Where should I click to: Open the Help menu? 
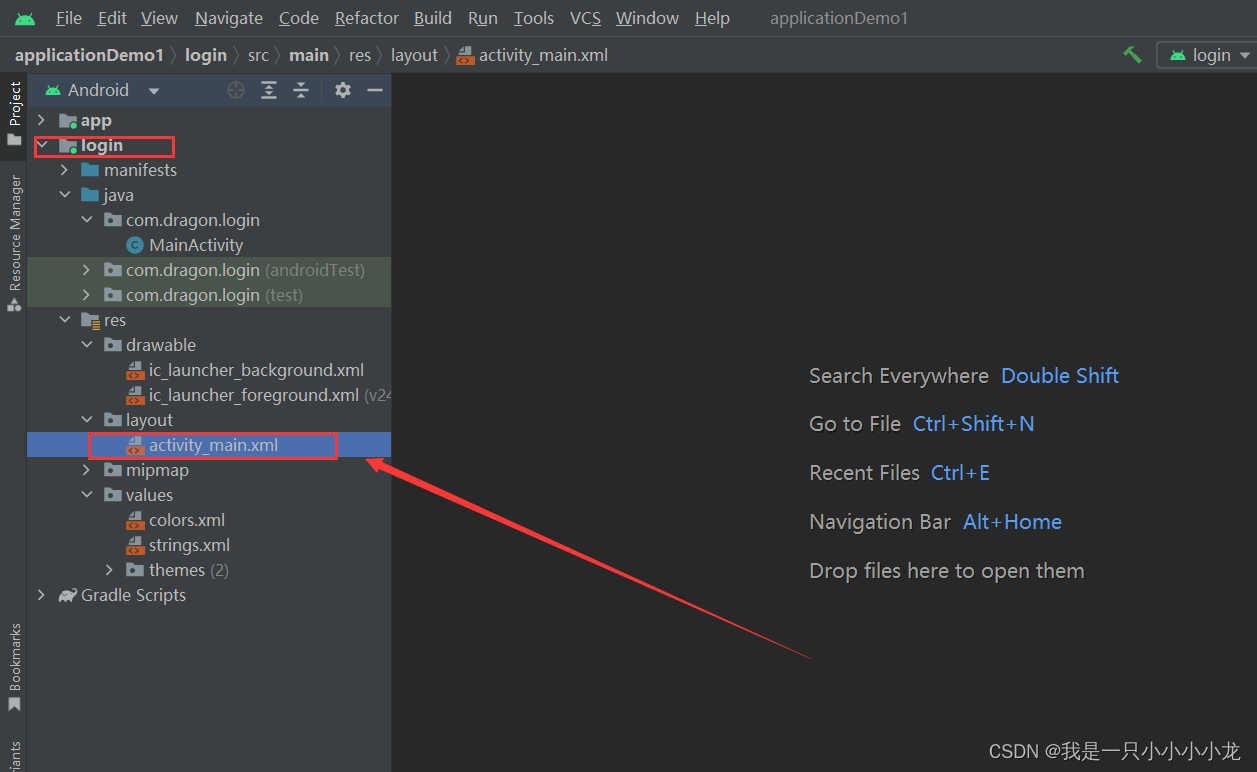click(x=712, y=18)
